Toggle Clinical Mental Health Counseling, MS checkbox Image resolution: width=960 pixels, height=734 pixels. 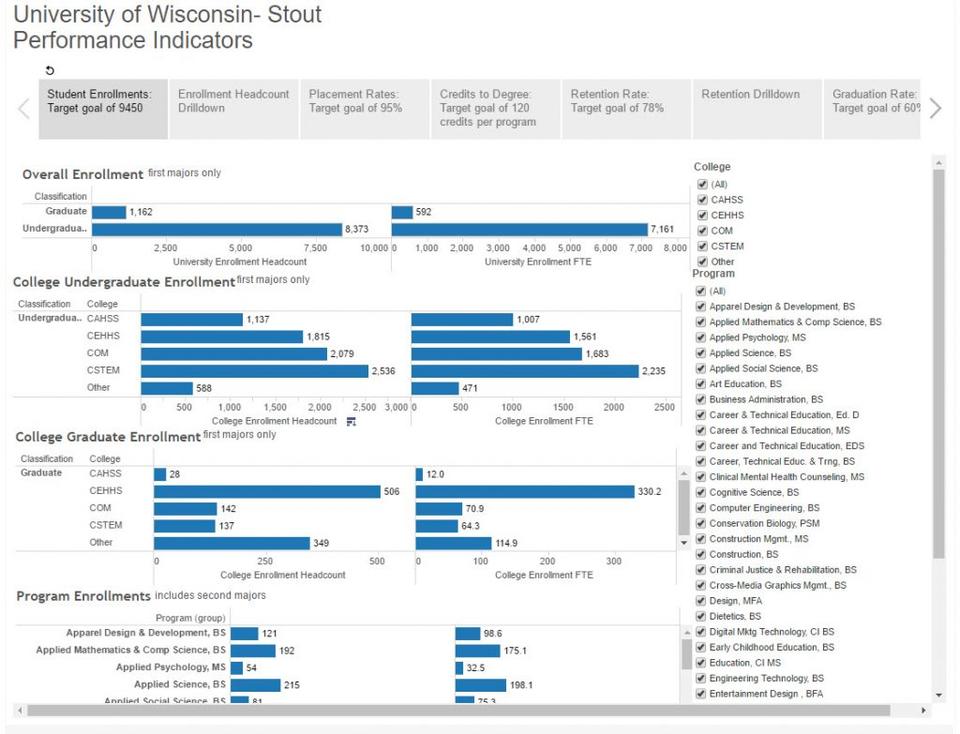coord(701,477)
